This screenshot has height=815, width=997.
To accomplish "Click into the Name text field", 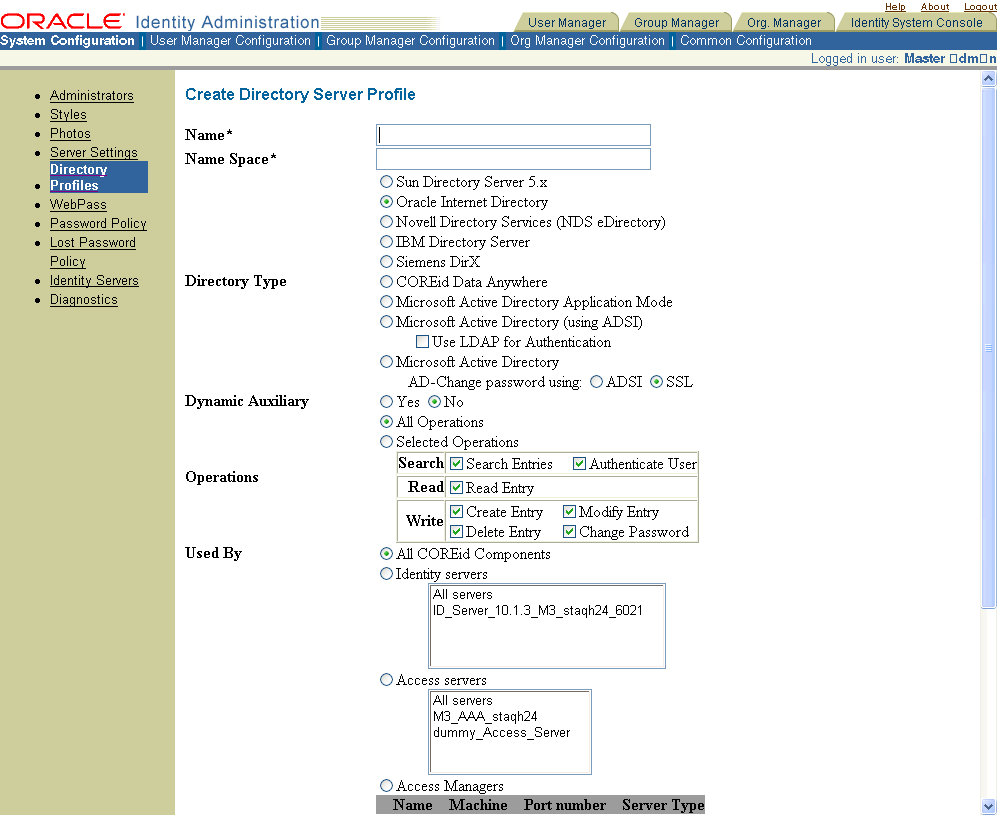I will (513, 135).
